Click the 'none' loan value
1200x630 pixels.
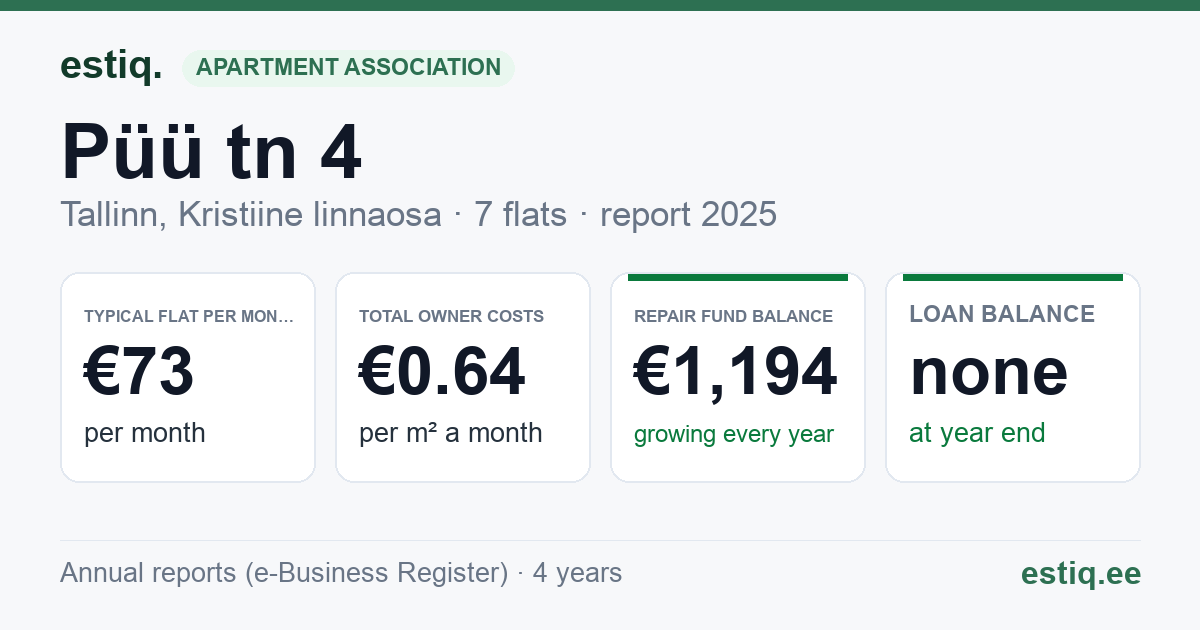(989, 372)
